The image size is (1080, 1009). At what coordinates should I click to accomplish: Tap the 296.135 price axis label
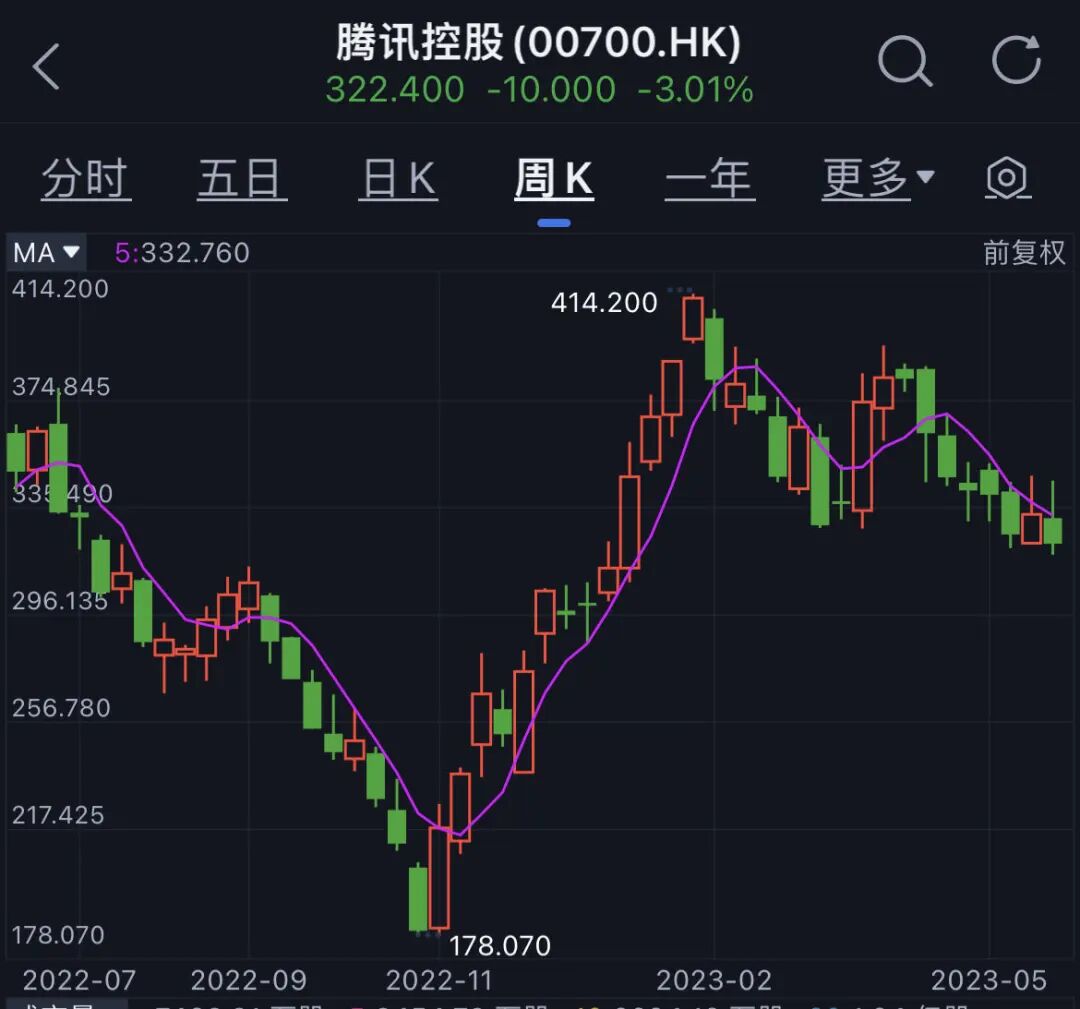[x=60, y=601]
